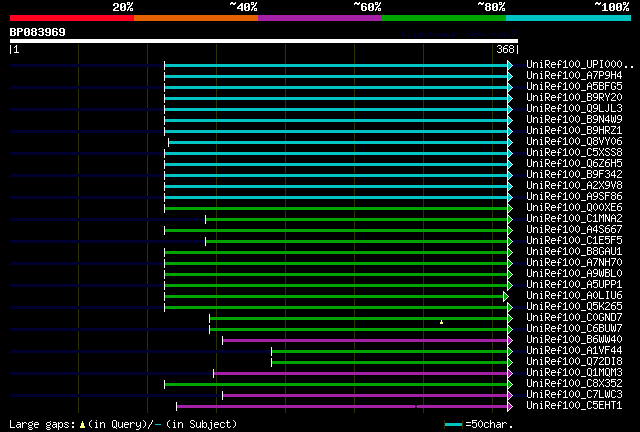This screenshot has height=432, width=640.
Task: Select the UniRef100_Q5K265 label
Action: pos(574,307)
